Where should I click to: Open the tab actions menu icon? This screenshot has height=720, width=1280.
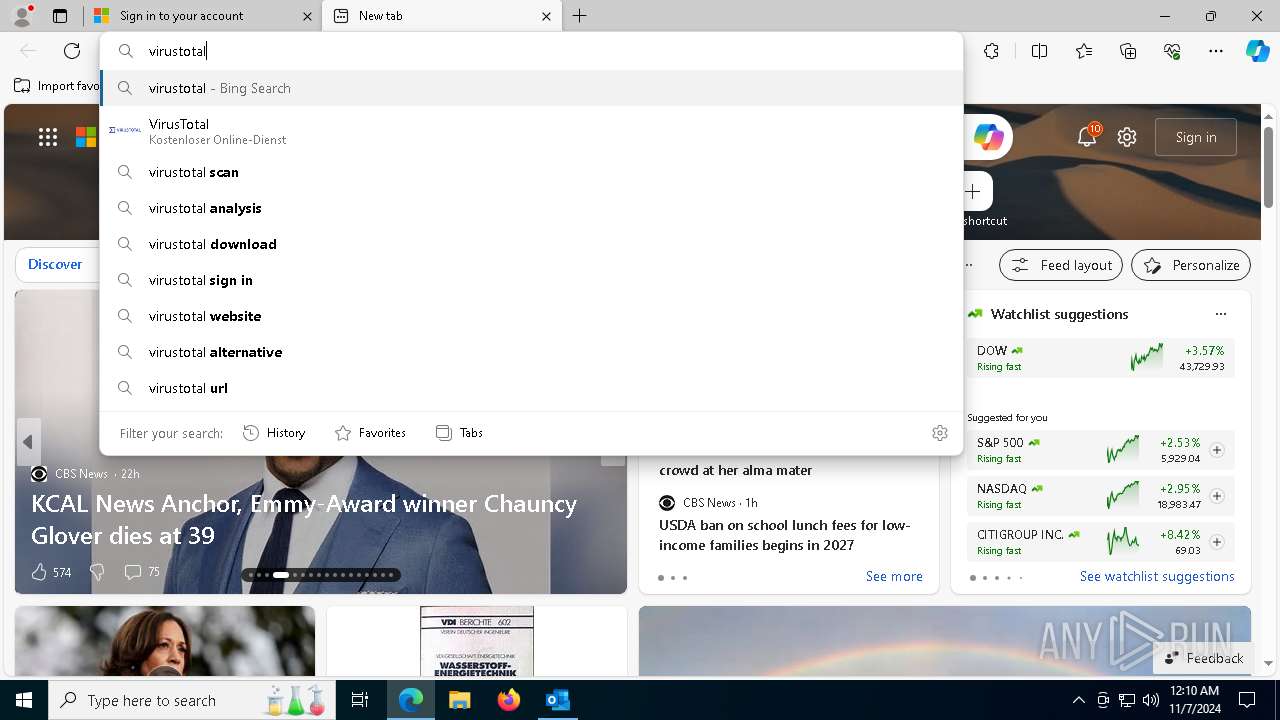pyautogui.click(x=60, y=16)
